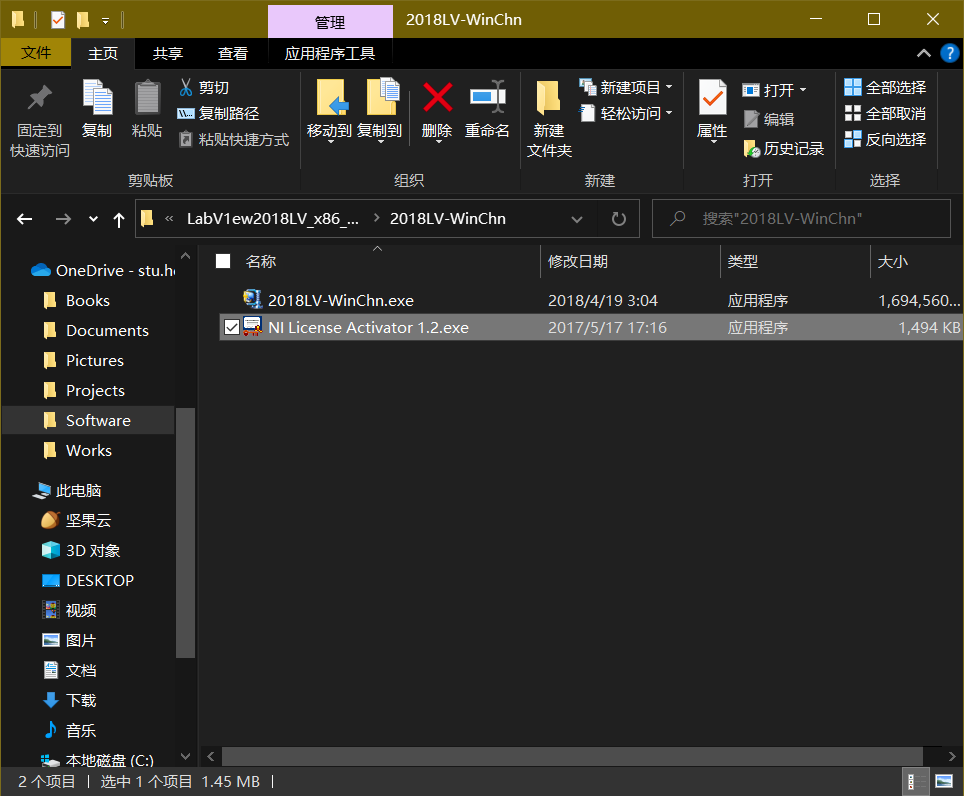Expand hidden path breadcrumb chevrons
This screenshot has width=964, height=796.
click(169, 219)
